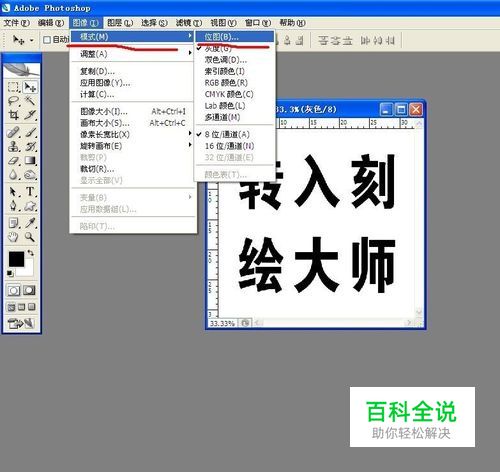Click the 33.33% zoom field in document

point(222,323)
